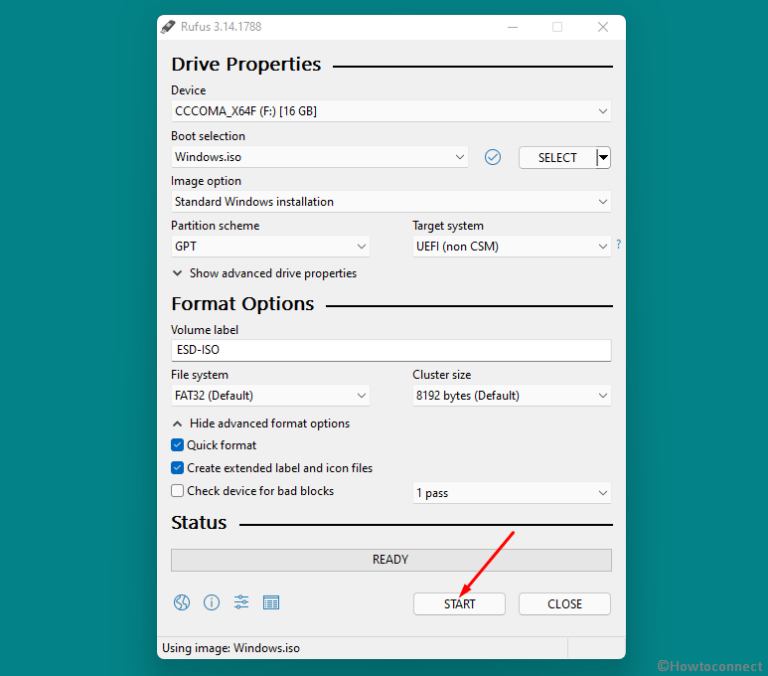Click the Rufus USB drive title icon

click(168, 27)
